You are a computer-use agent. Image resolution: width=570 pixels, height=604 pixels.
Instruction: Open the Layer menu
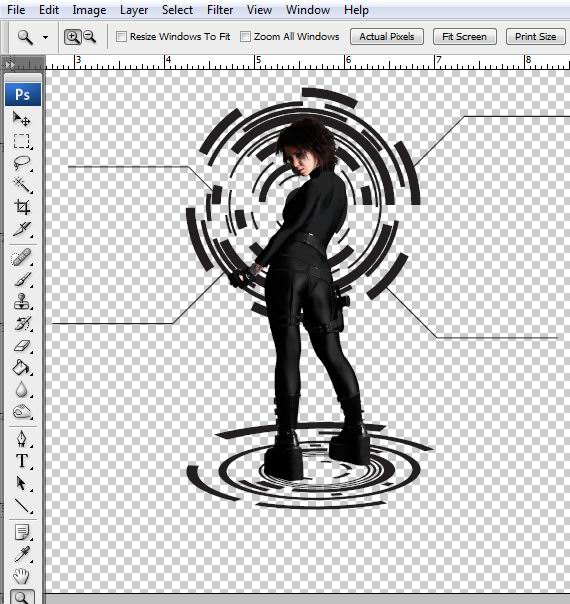tap(134, 10)
